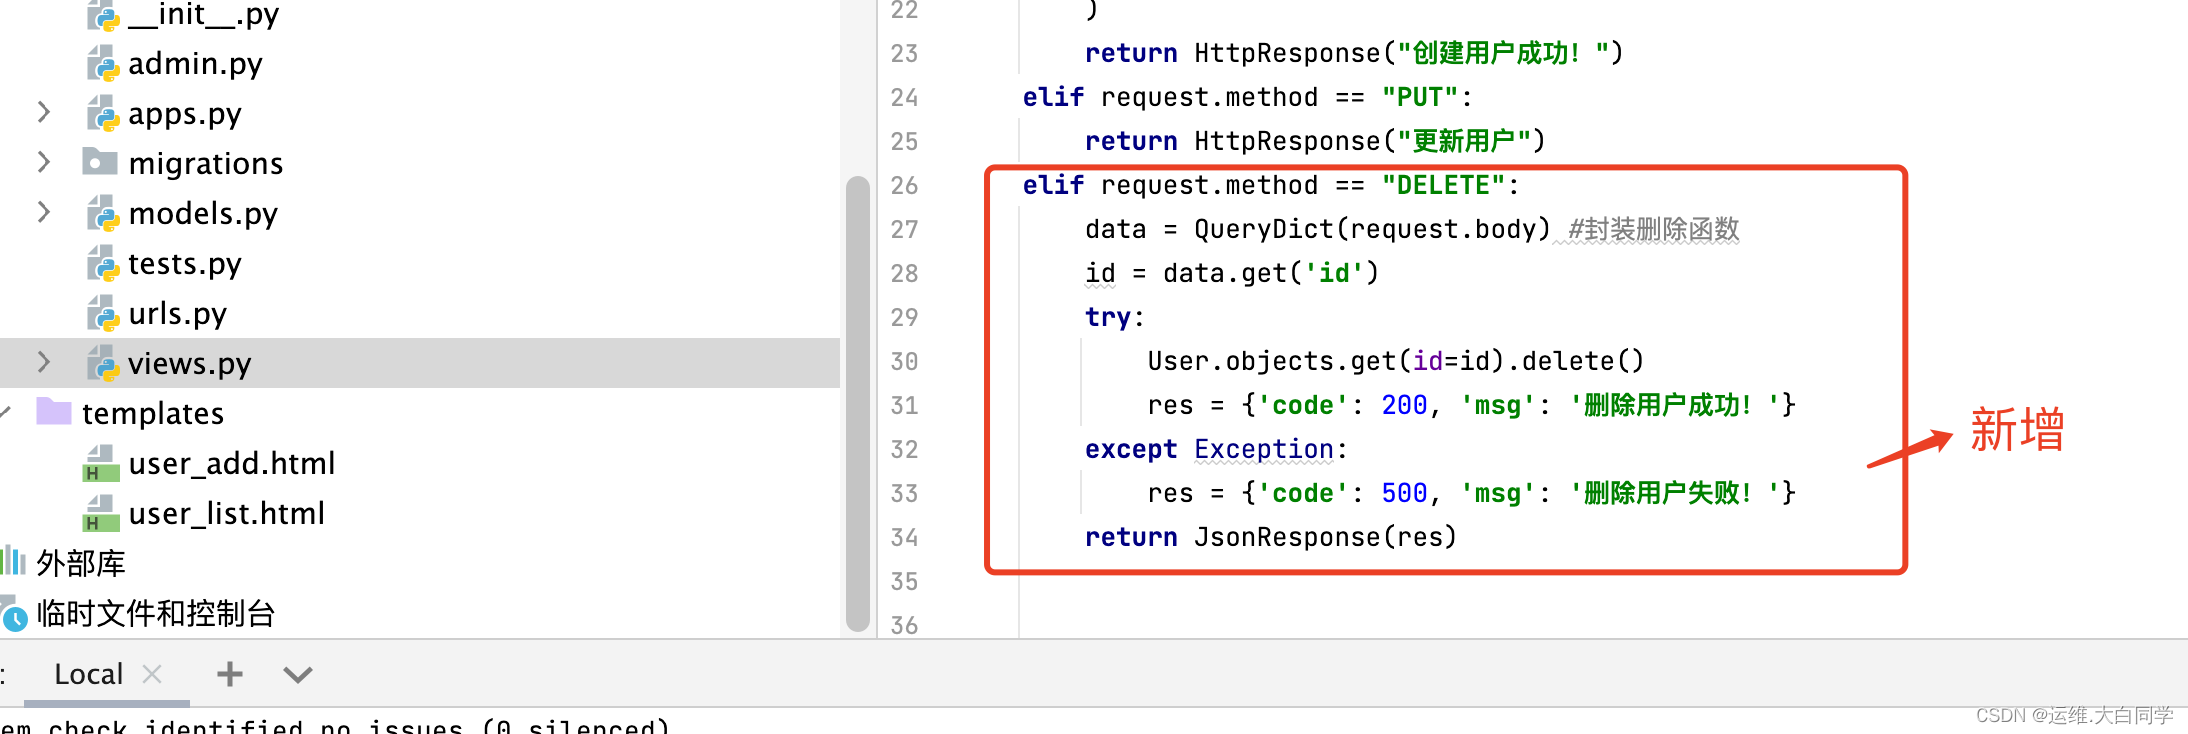Viewport: 2188px width, 734px height.
Task: Click User.objects.get on line 30
Action: 1272,361
